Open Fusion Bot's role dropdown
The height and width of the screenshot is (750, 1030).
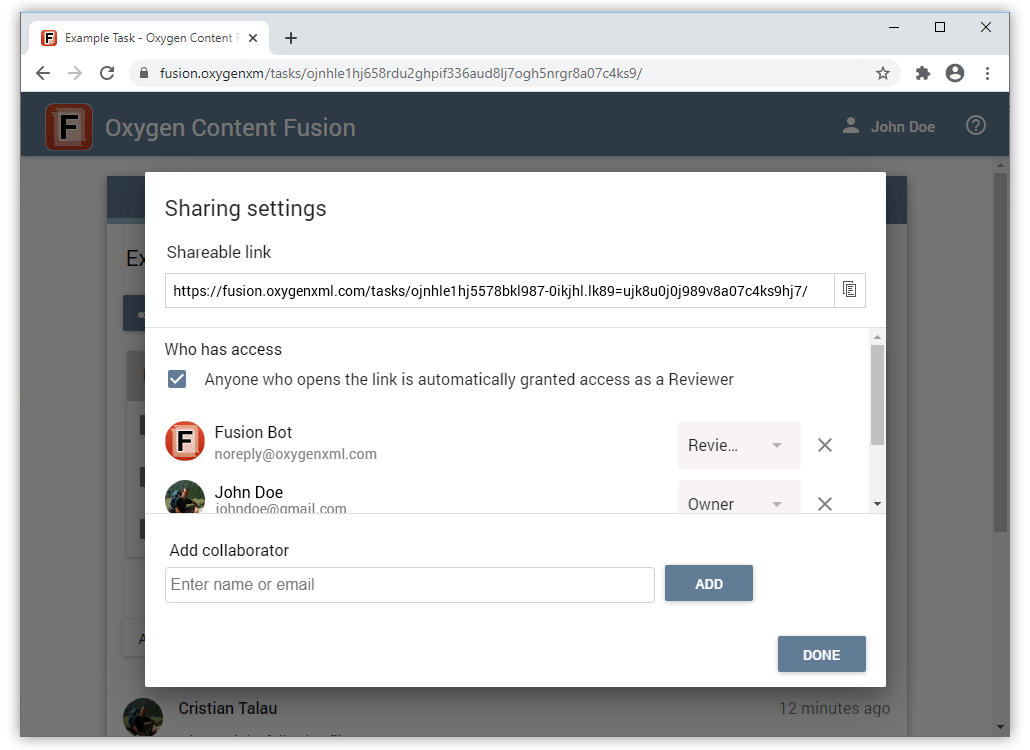click(739, 445)
